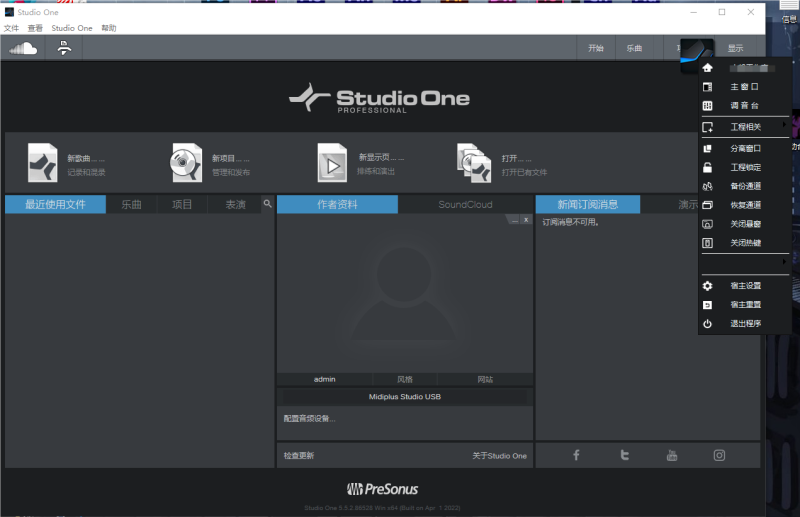Open the 查看 menu
Screen dimensions: 800x517
tap(35, 28)
